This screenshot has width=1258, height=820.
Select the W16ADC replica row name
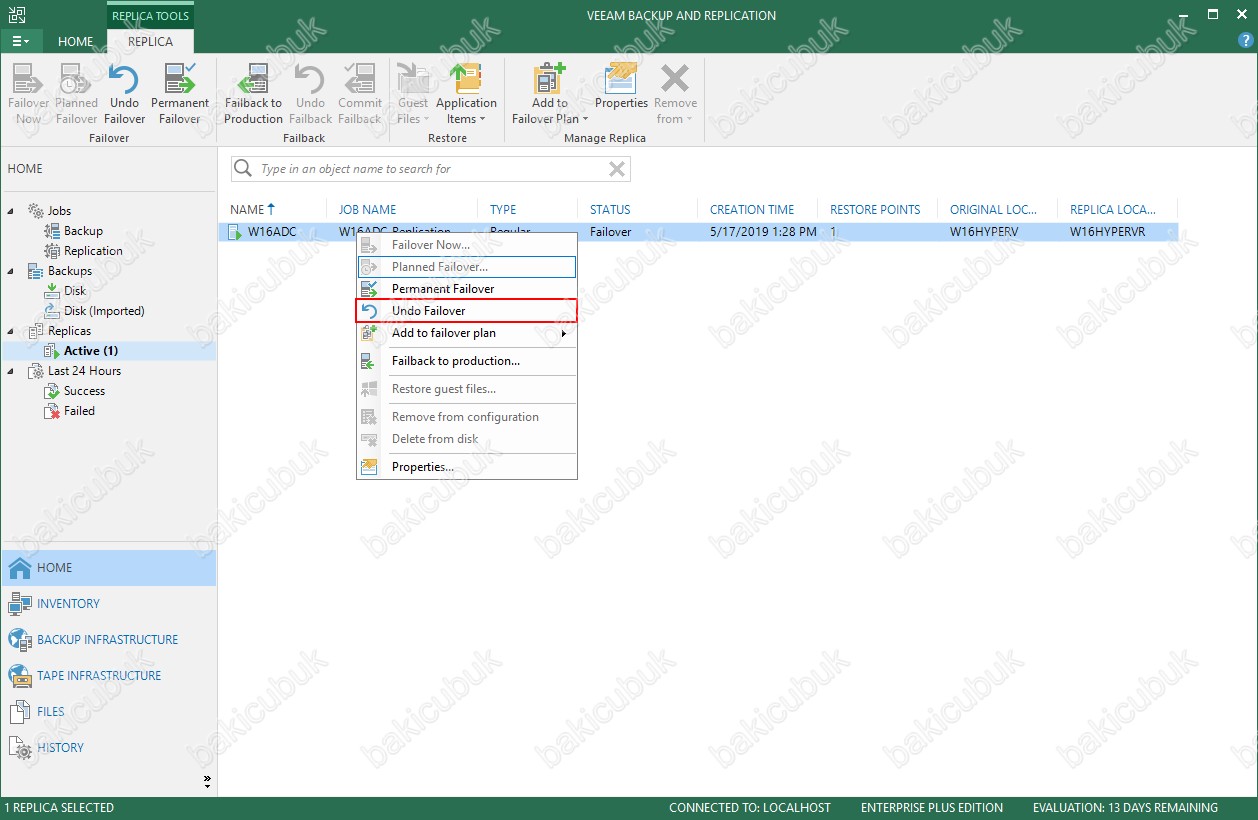point(272,232)
